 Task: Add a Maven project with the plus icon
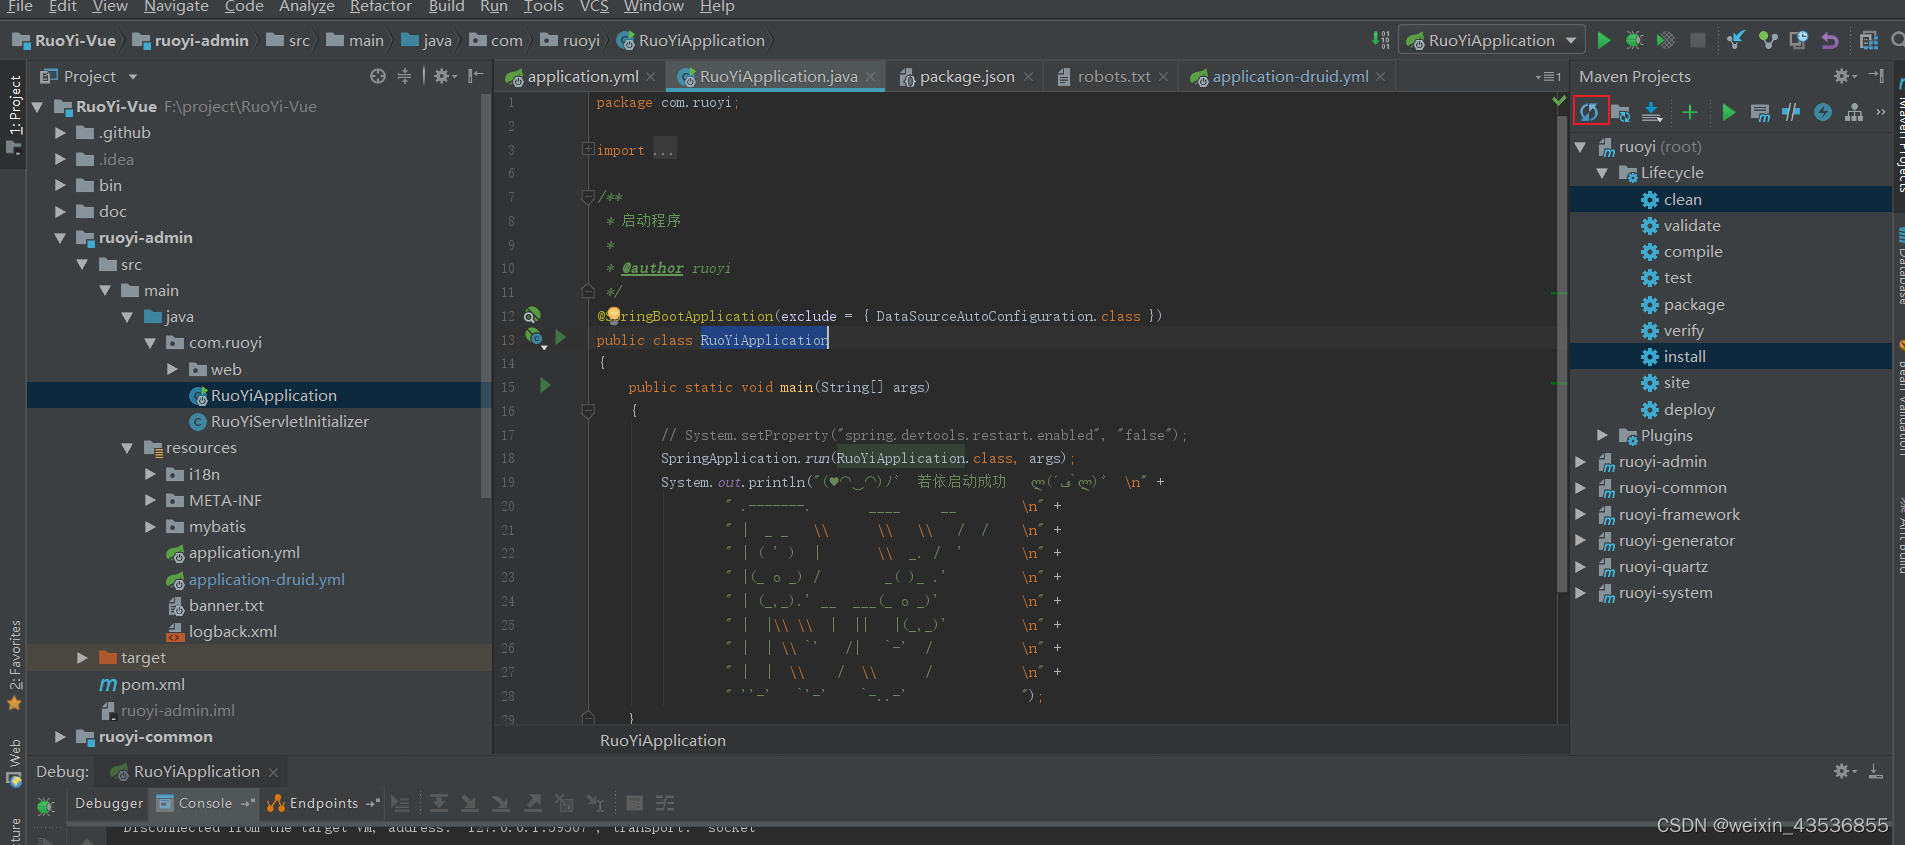[1690, 112]
